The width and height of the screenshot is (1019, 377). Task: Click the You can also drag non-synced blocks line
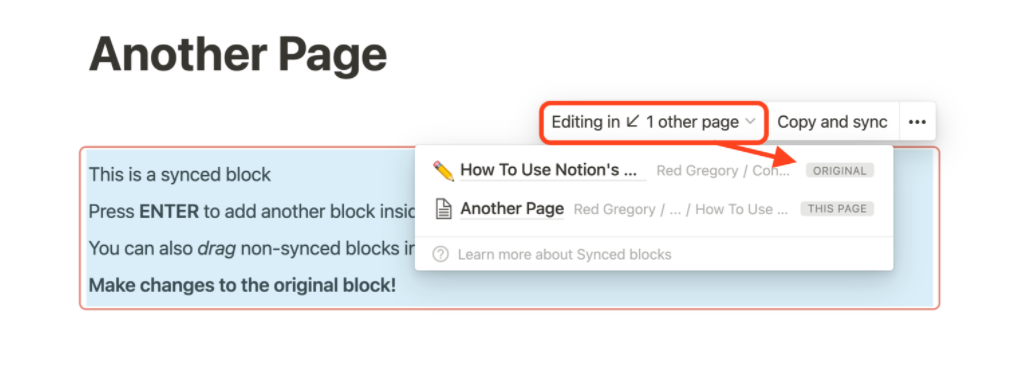(x=252, y=249)
